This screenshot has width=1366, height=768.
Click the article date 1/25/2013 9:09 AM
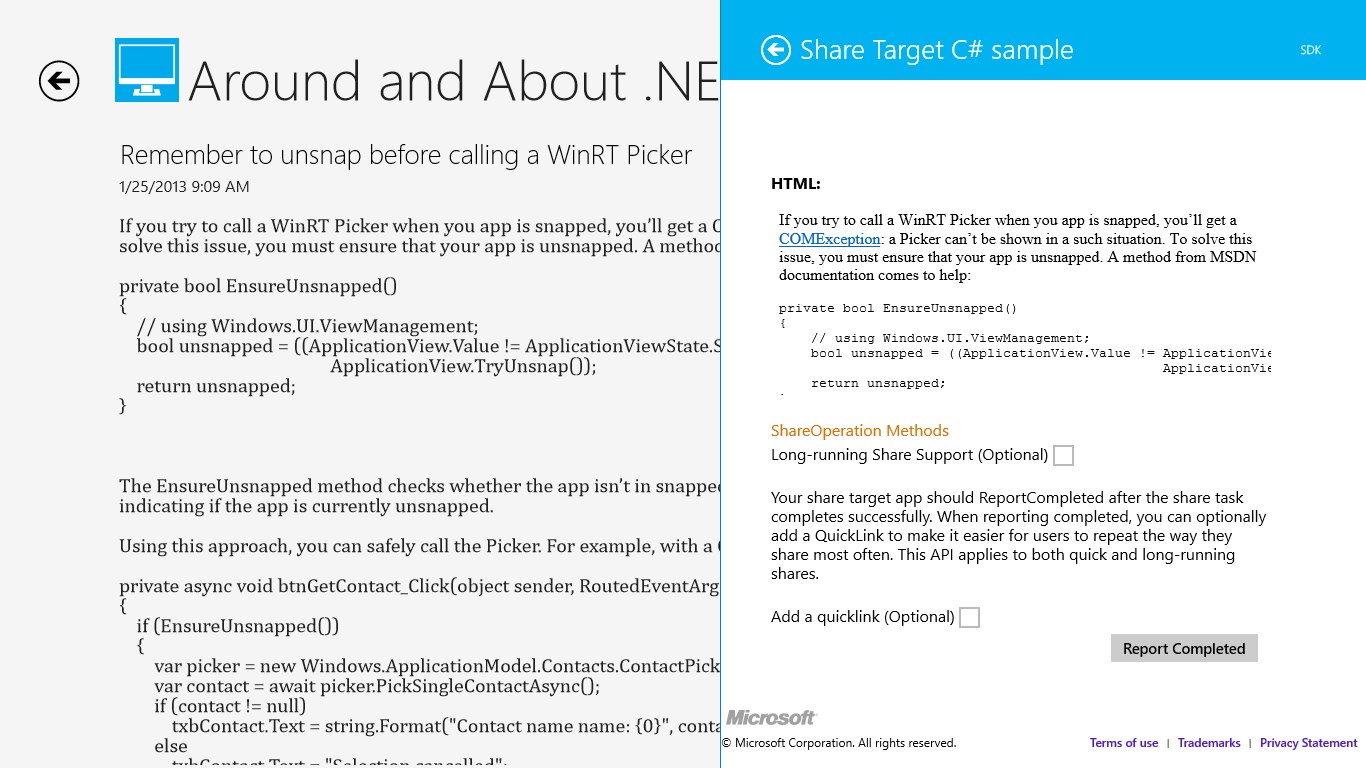pos(184,187)
